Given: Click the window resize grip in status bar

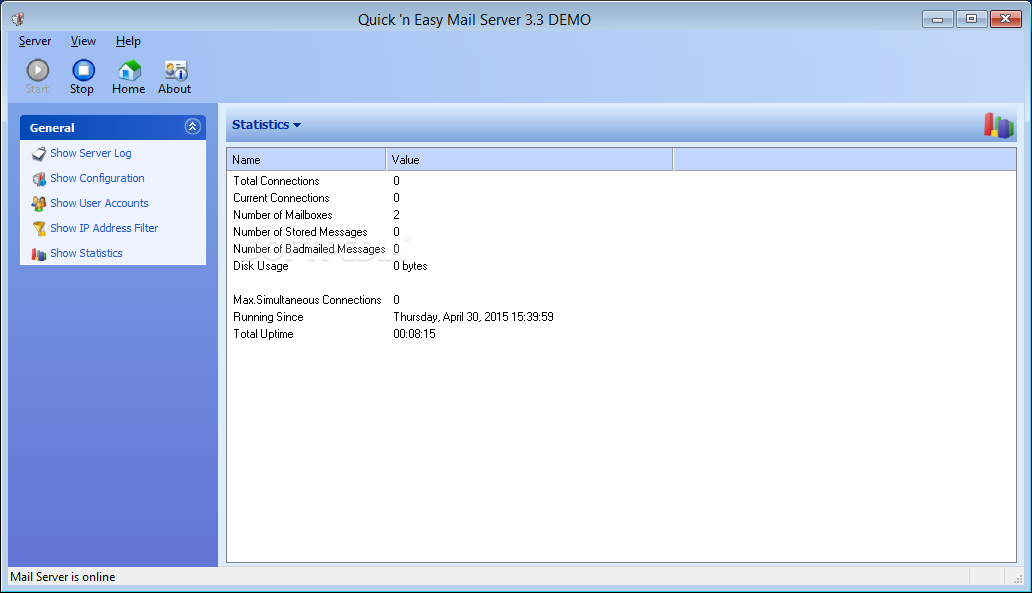Looking at the screenshot, I should [x=1017, y=578].
